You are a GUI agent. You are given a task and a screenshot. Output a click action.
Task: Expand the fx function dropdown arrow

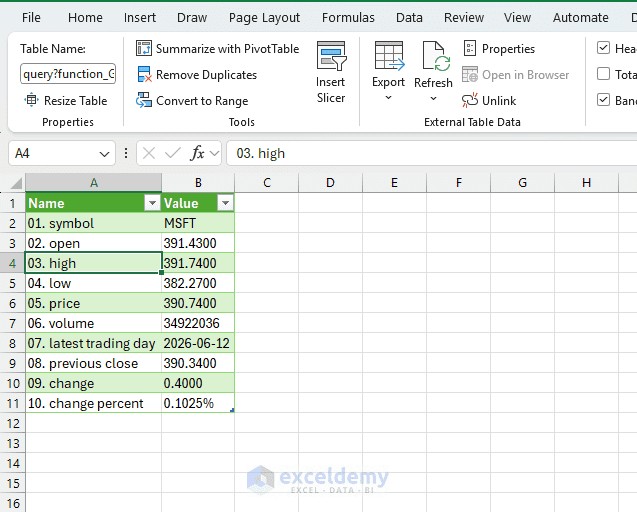pyautogui.click(x=214, y=154)
